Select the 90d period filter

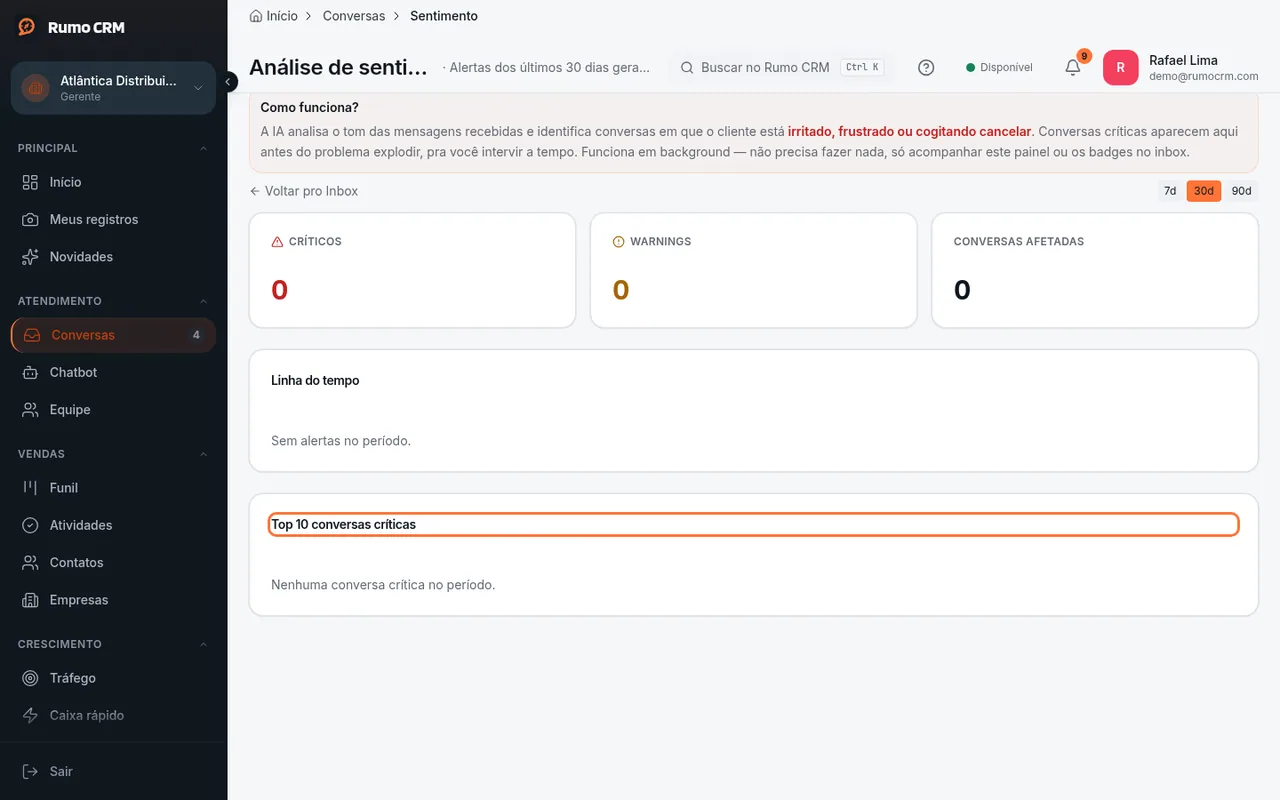[1241, 191]
